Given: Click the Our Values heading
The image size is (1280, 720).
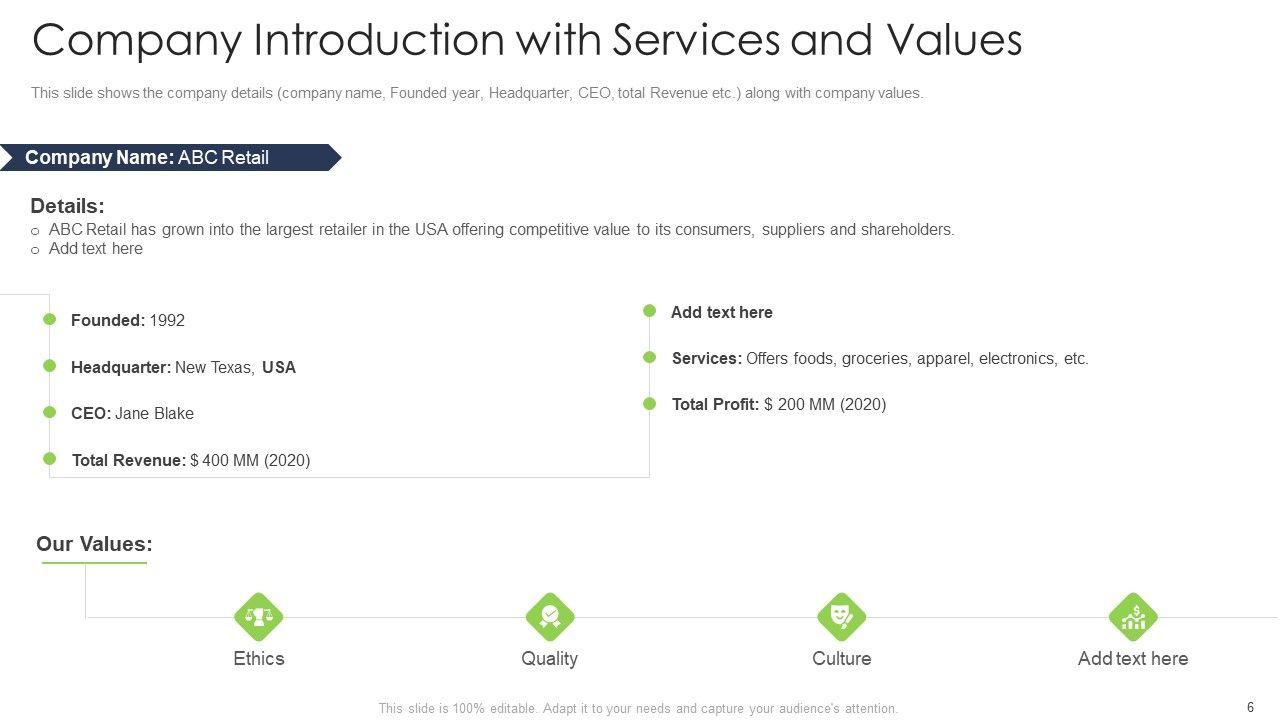Looking at the screenshot, I should 94,544.
